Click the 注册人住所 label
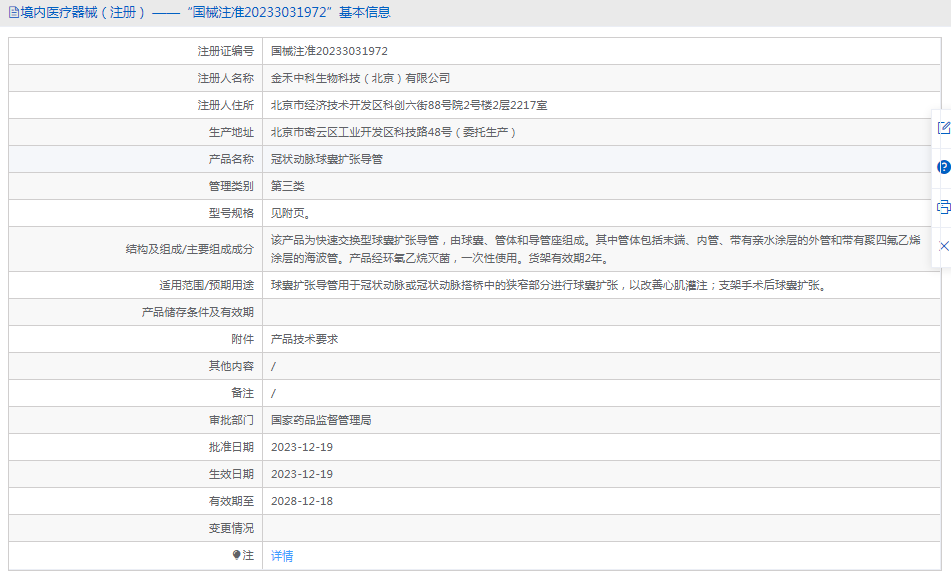951x574 pixels. pyautogui.click(x=226, y=105)
